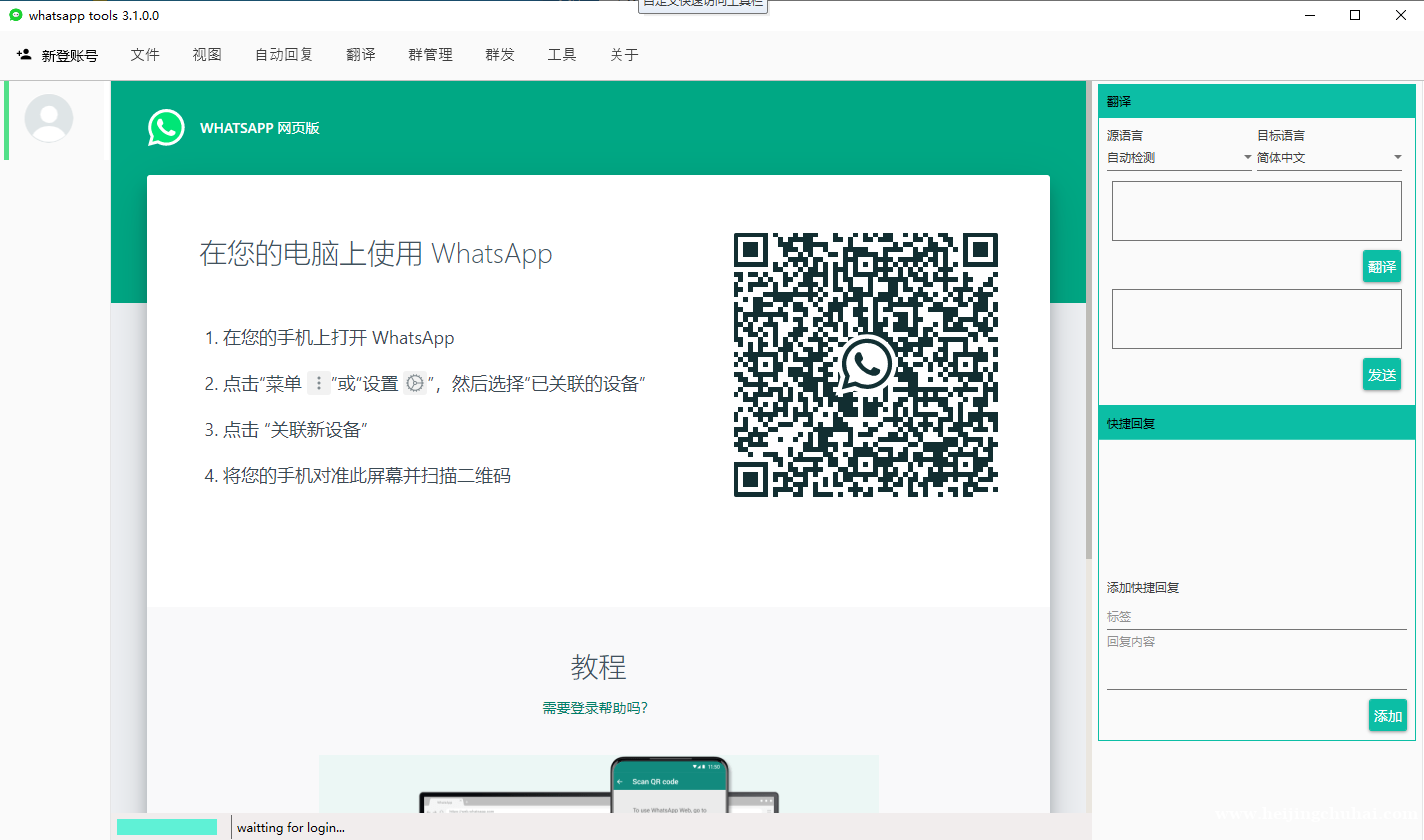Click the menu dots icon in step 2
The width and height of the screenshot is (1424, 840).
[x=318, y=384]
